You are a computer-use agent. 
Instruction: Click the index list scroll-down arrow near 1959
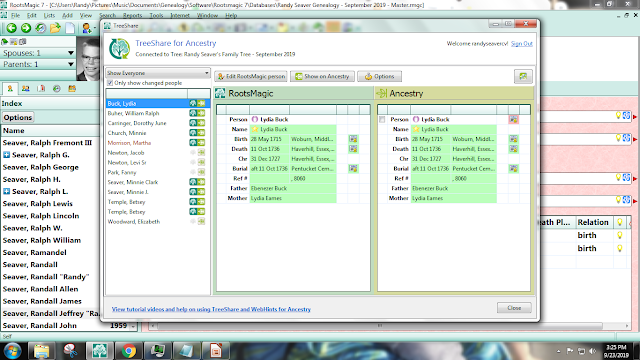(x=133, y=326)
